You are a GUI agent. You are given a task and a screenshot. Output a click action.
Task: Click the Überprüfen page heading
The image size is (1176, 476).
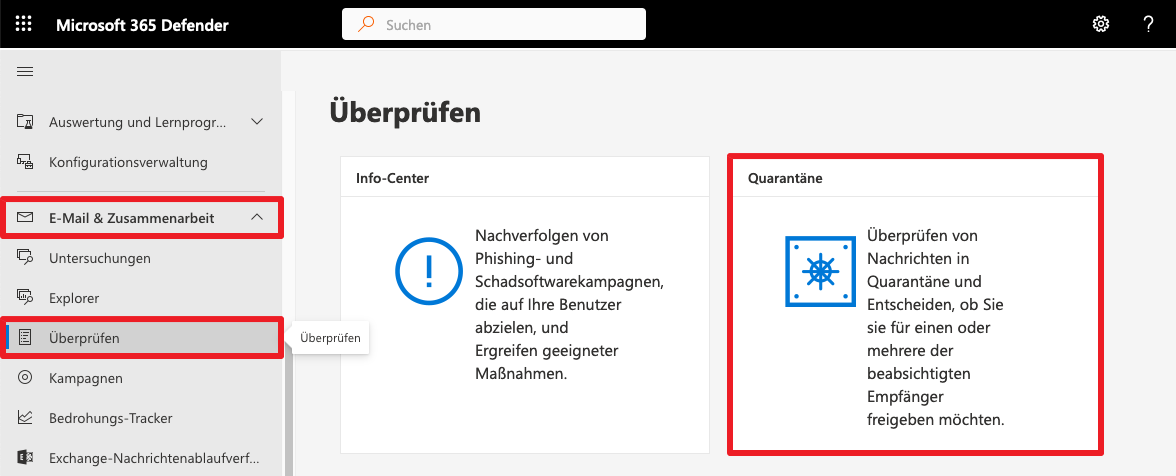point(405,112)
